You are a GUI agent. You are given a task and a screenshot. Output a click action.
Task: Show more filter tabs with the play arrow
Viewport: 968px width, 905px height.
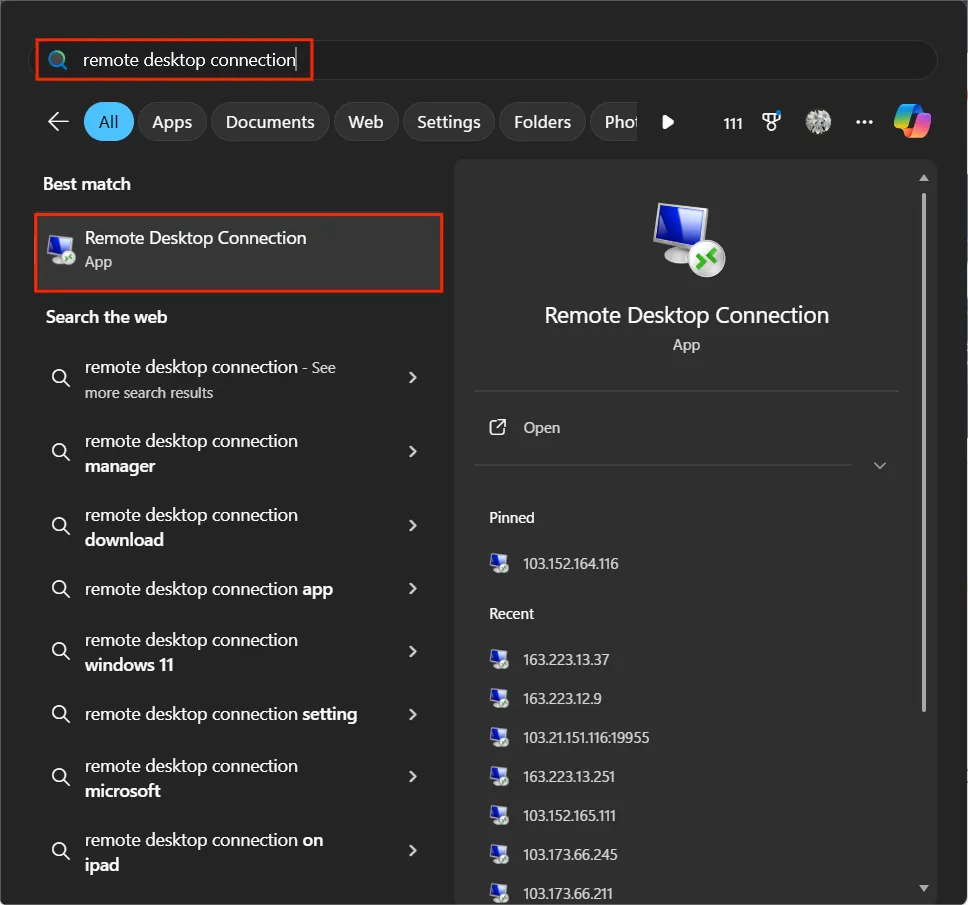(667, 122)
